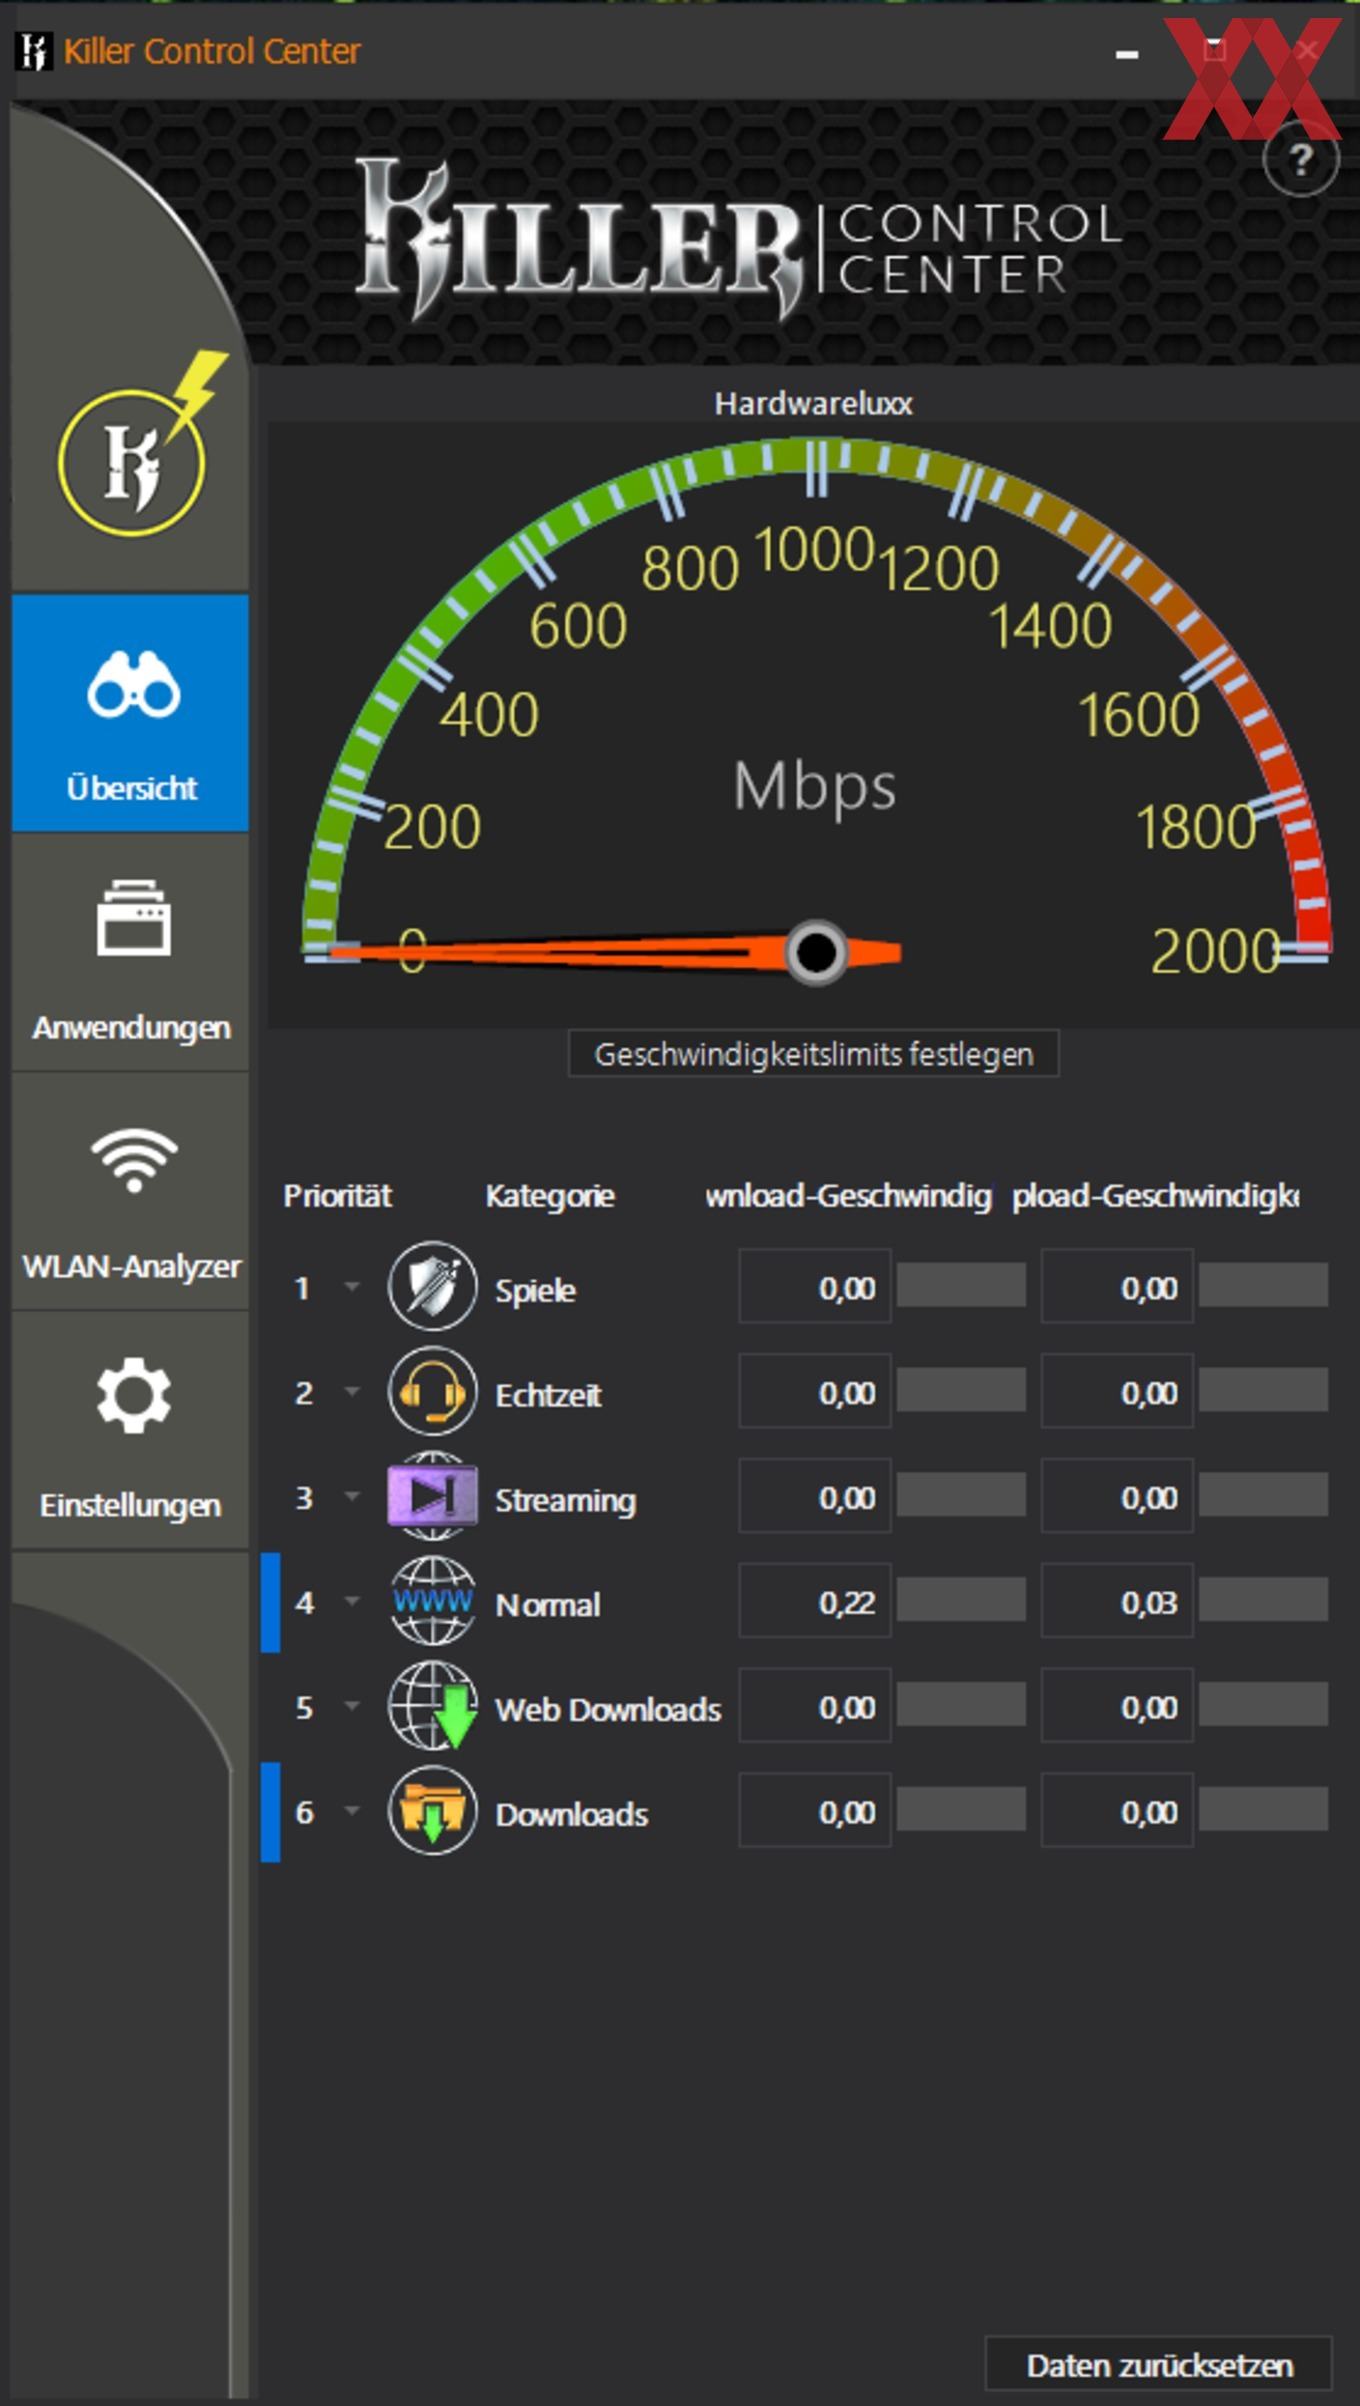Click the Echtzeit upload speed 0,00 field
Viewport: 1360px width, 2406px height.
(x=1117, y=1391)
